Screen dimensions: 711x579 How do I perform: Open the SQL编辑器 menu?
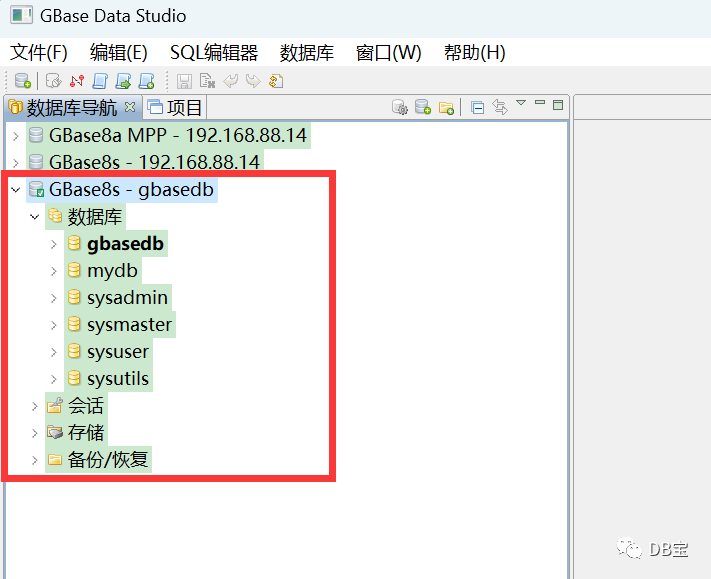[x=214, y=53]
